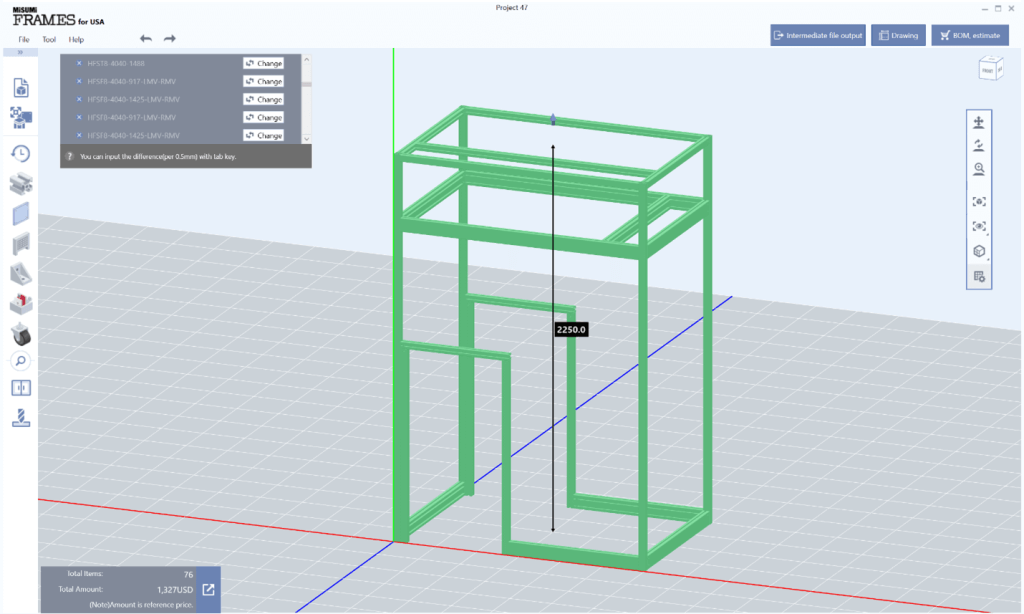Open the magnifier search tool in sidebar

21,361
